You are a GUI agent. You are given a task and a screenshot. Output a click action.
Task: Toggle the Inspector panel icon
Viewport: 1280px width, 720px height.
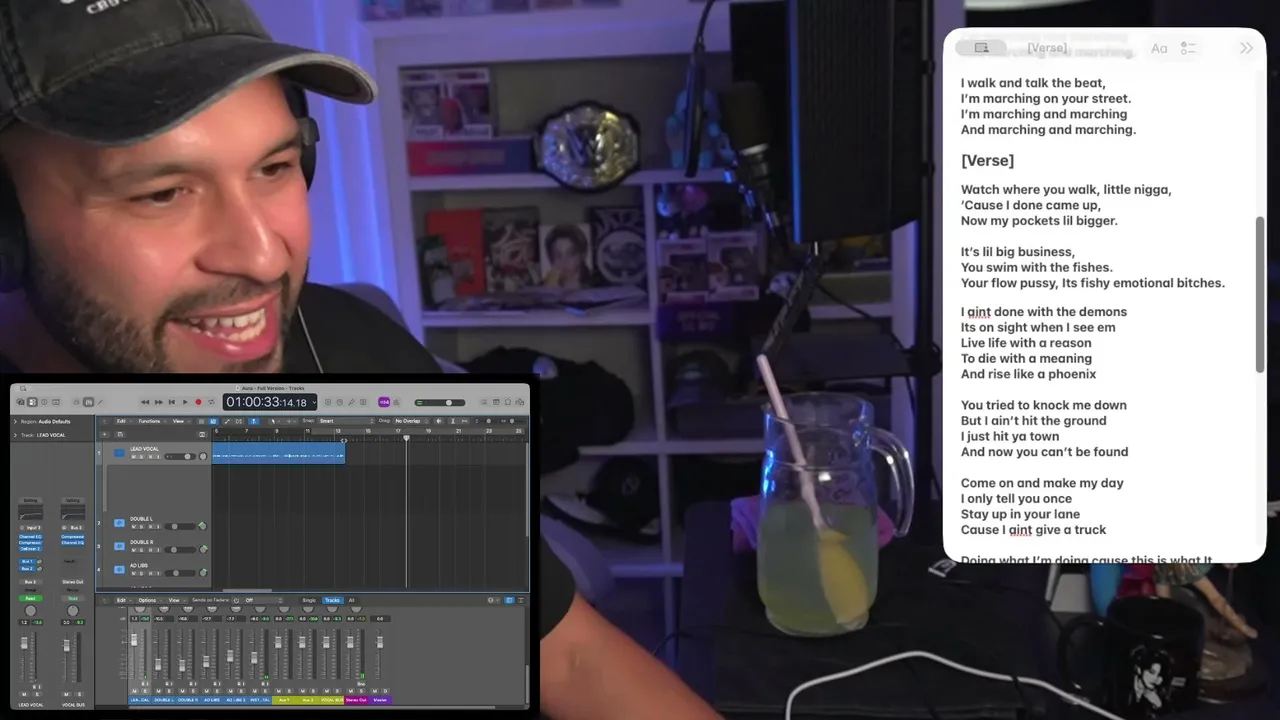(32, 402)
